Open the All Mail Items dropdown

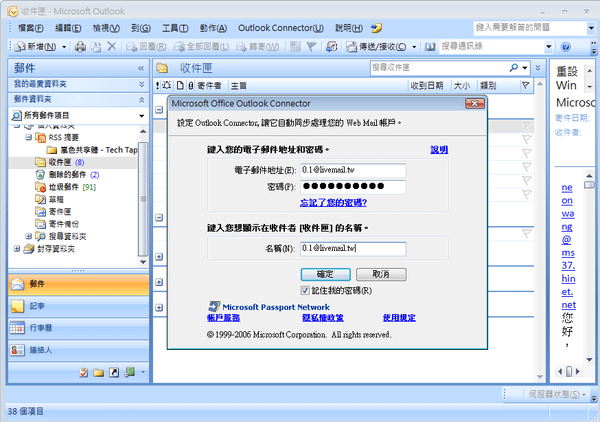click(x=142, y=116)
